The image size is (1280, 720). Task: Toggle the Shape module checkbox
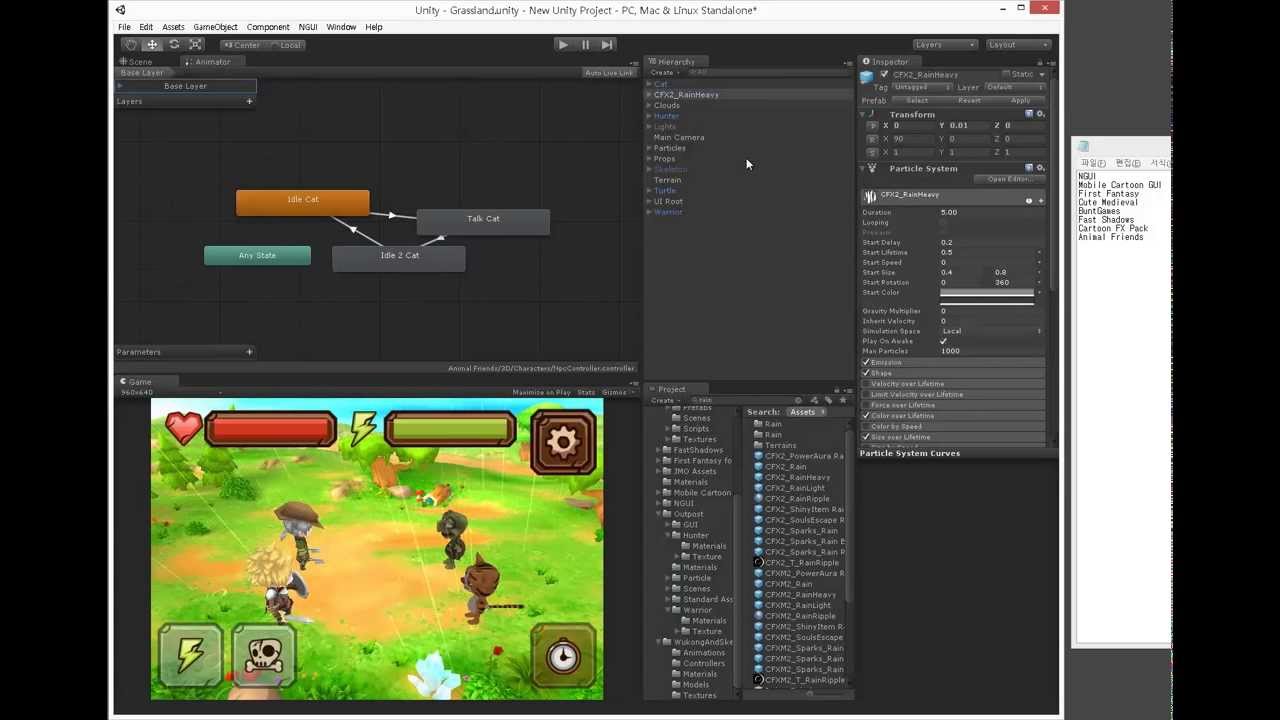tap(867, 373)
